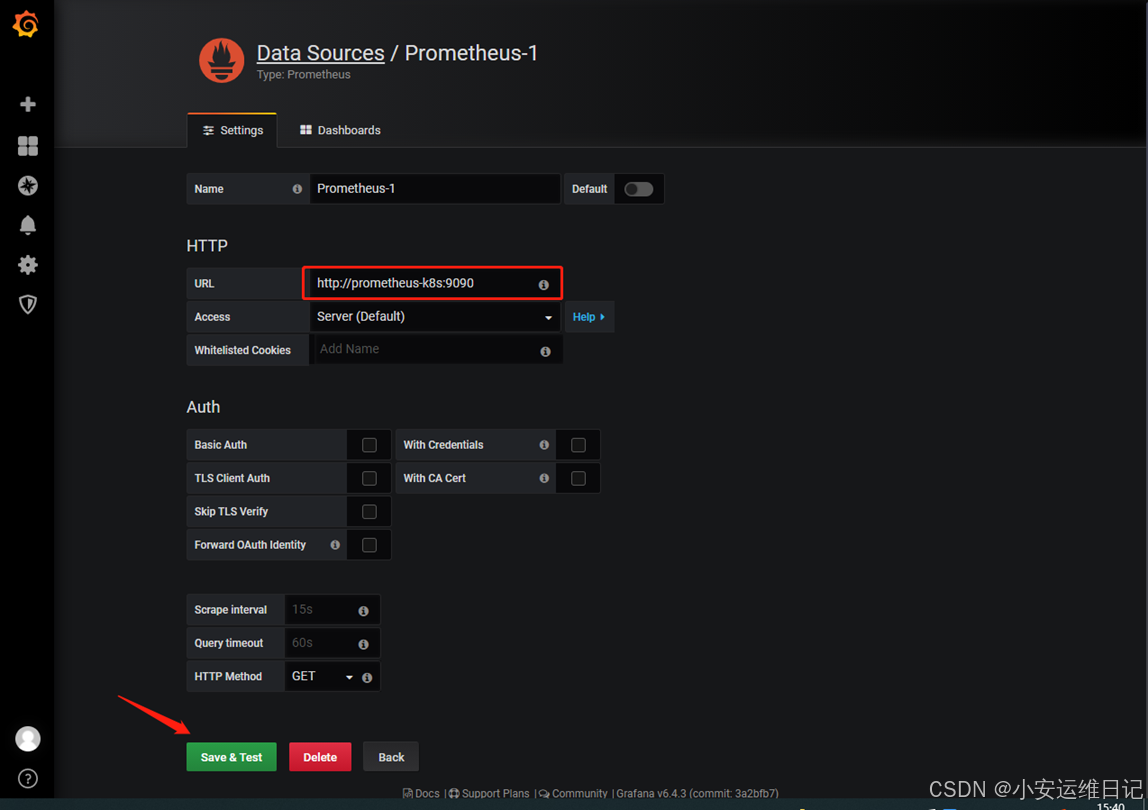The image size is (1148, 810).
Task: Click the user avatar icon
Action: coord(28,739)
